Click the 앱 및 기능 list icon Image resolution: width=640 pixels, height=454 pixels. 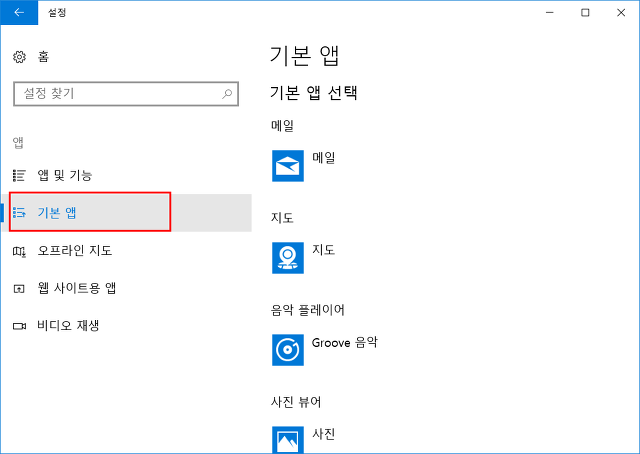(19, 176)
